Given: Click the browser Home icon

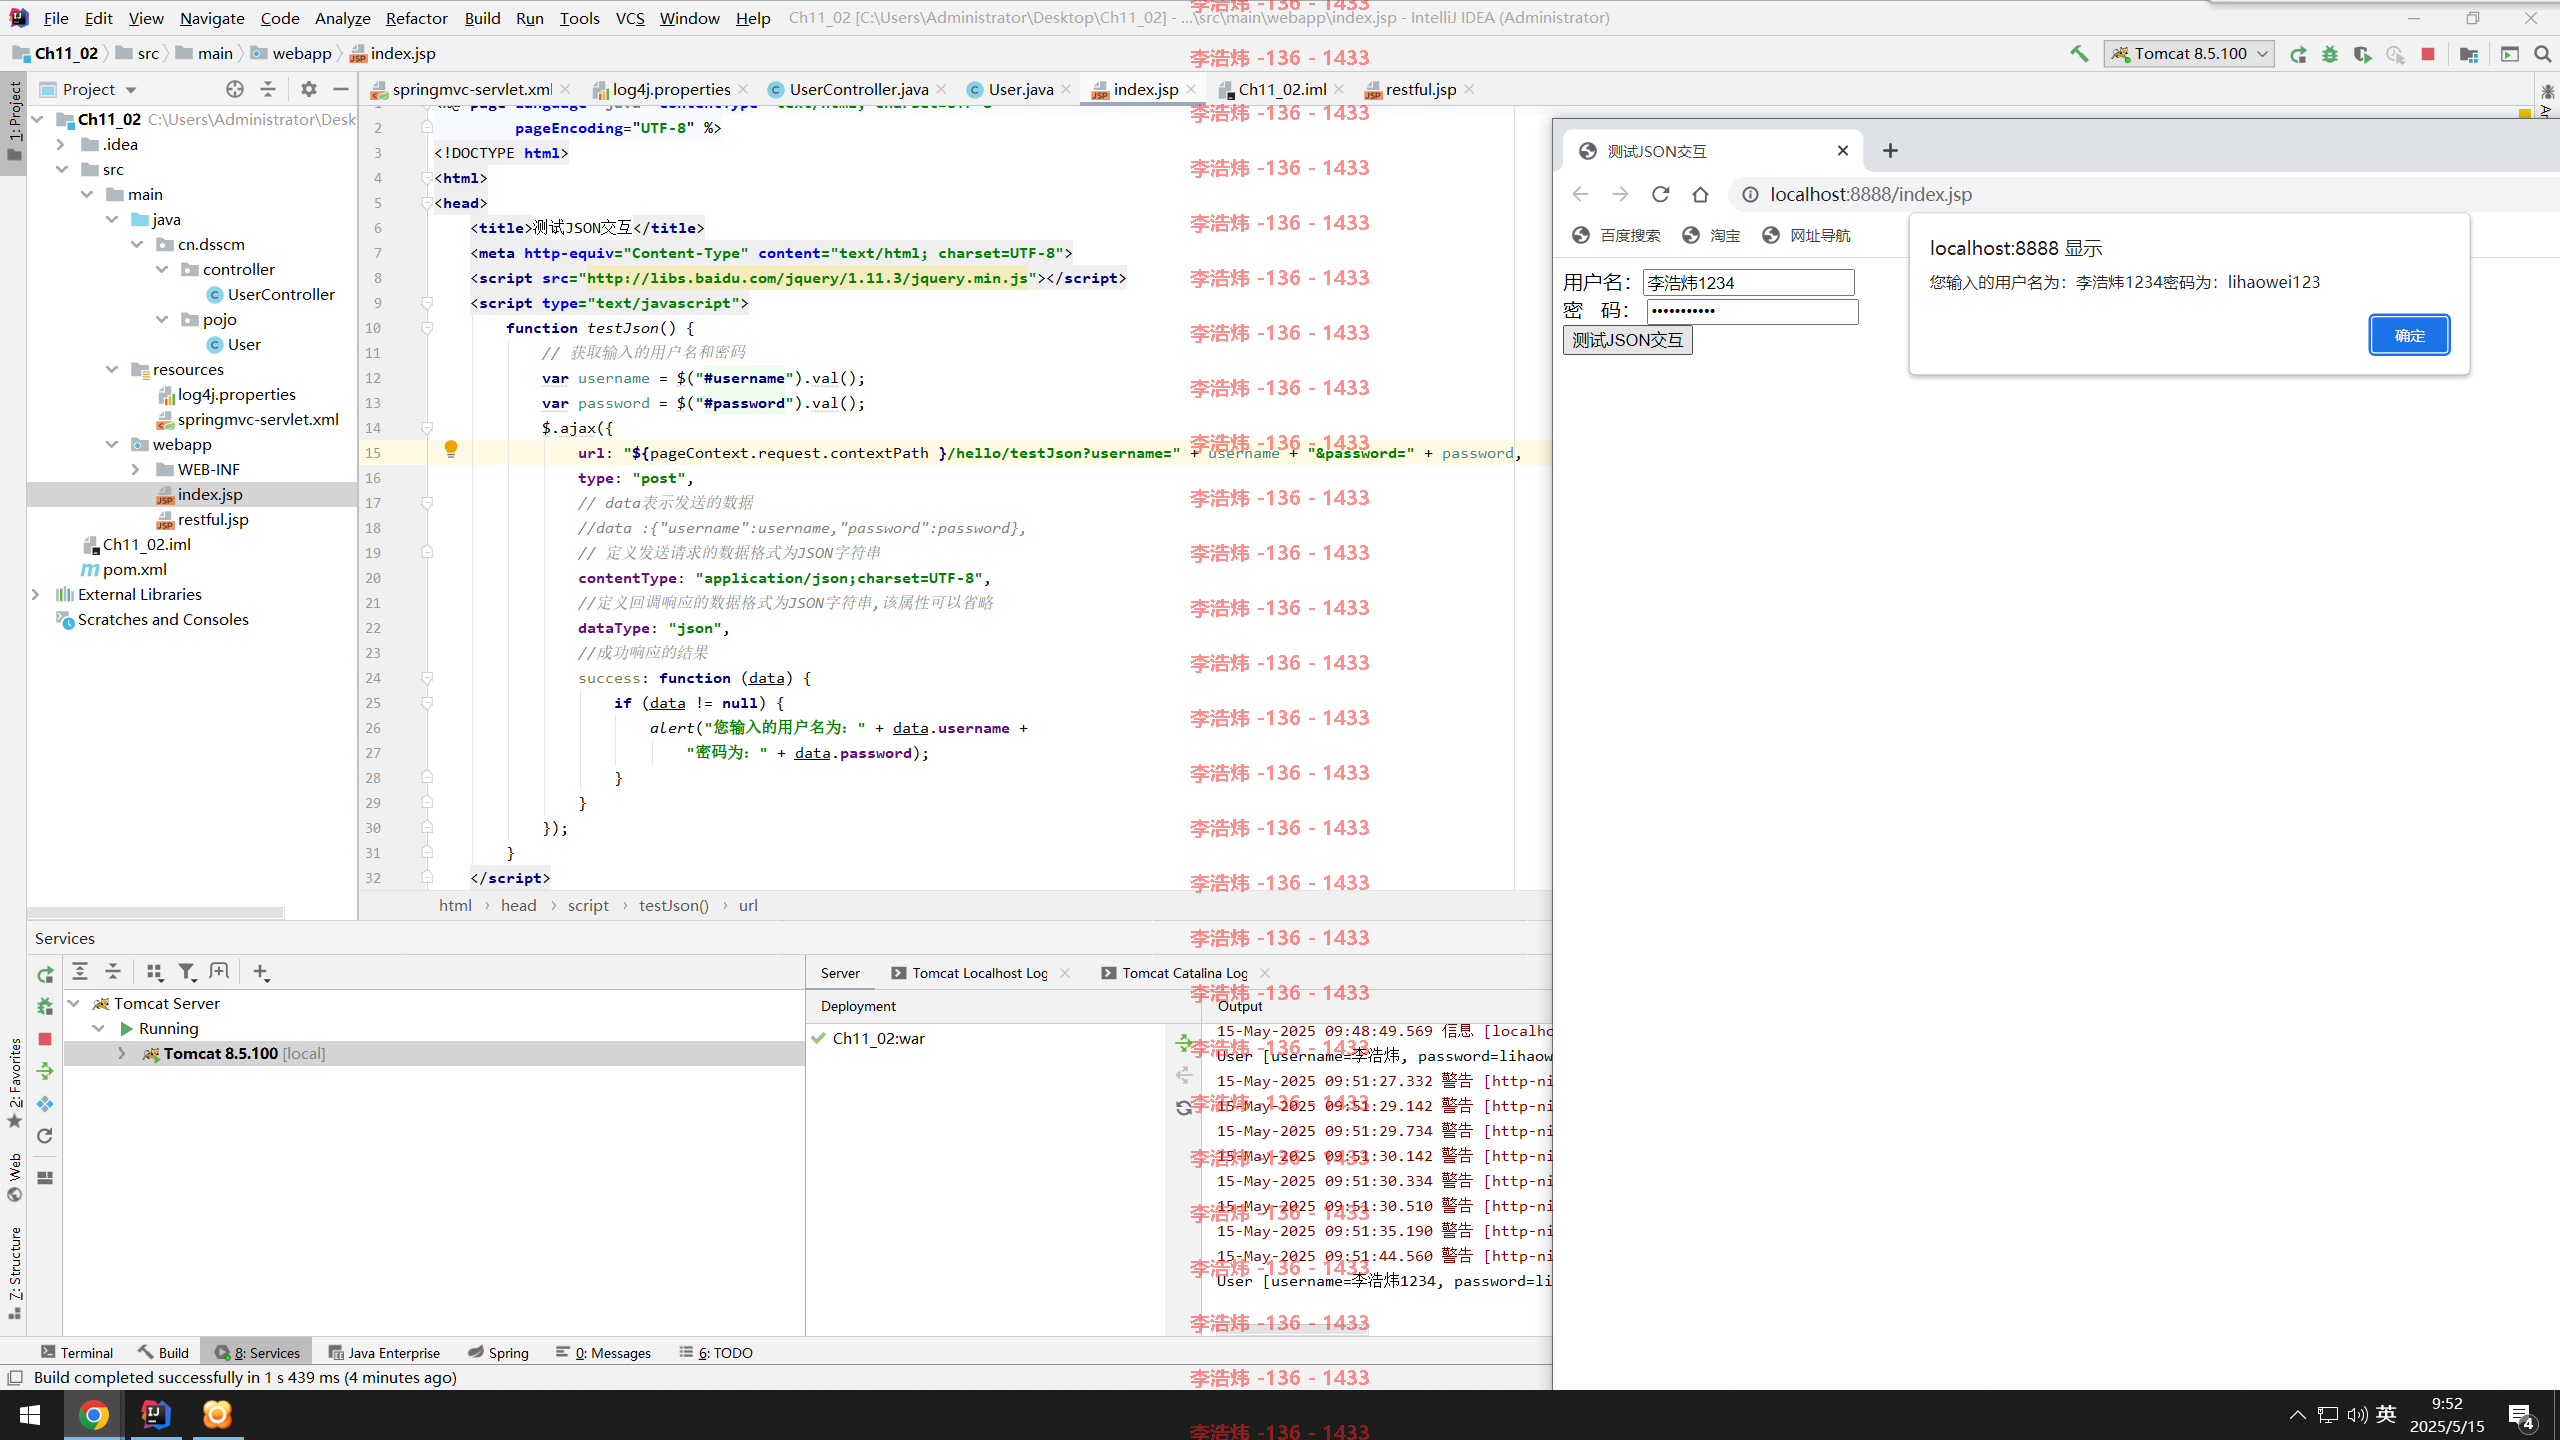Looking at the screenshot, I should pos(1701,194).
